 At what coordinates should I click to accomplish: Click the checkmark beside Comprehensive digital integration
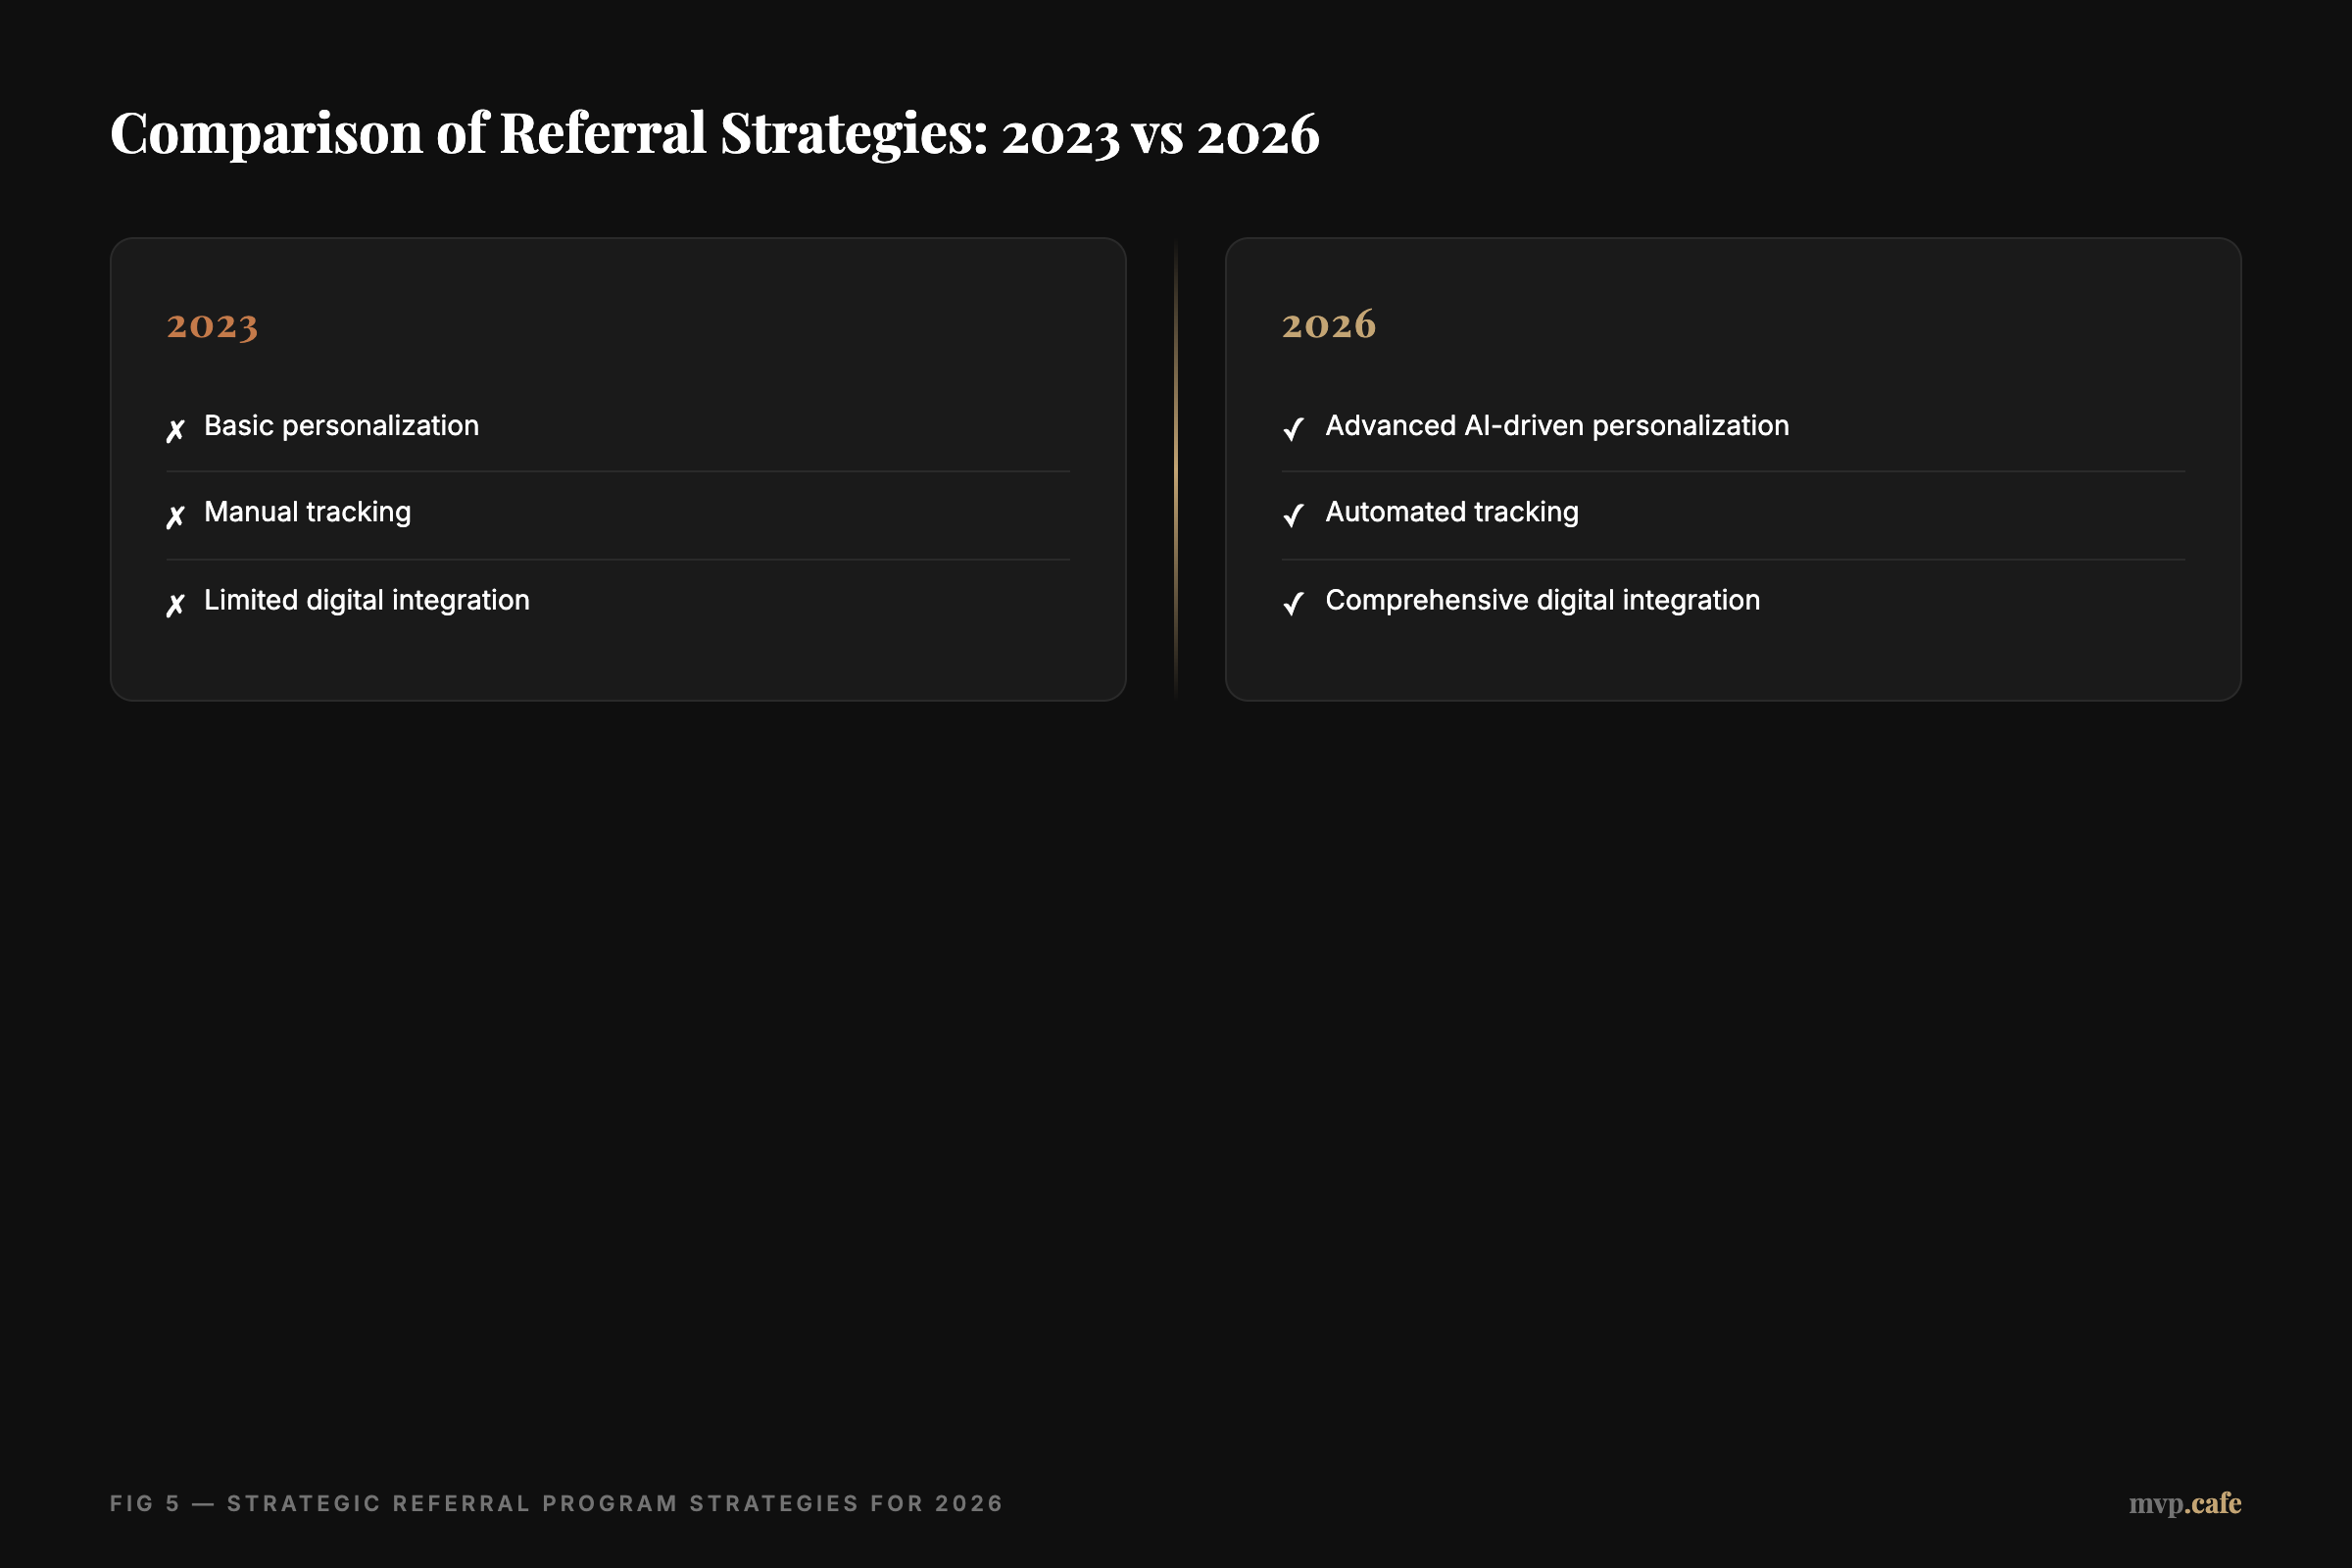coord(1293,604)
